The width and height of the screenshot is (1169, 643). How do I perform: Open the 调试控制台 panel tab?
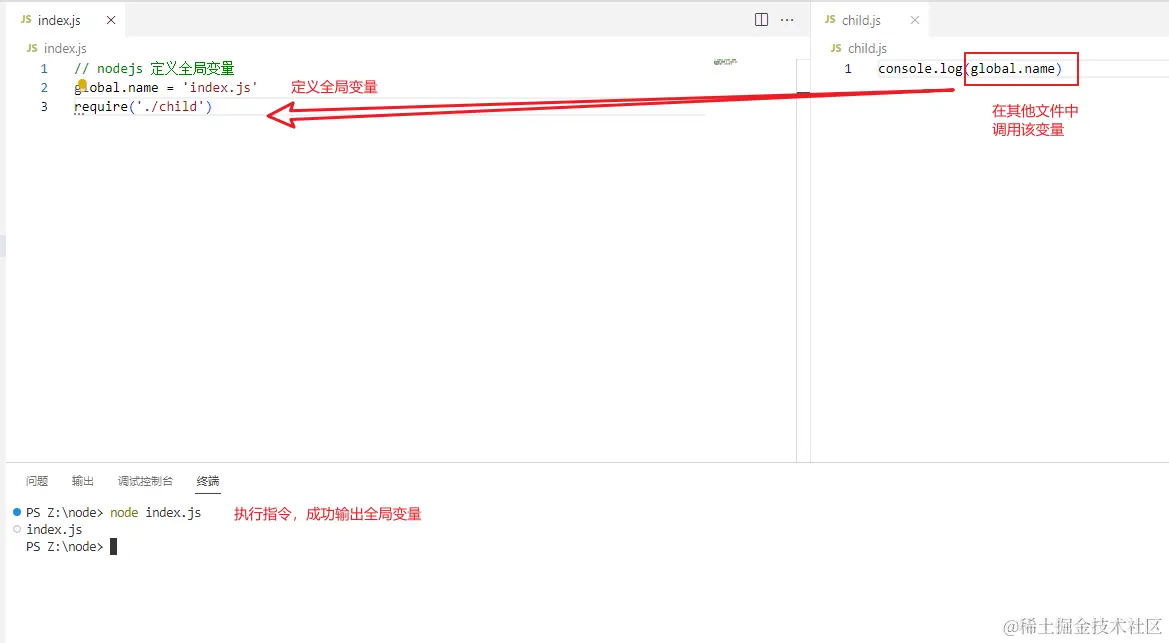(145, 481)
